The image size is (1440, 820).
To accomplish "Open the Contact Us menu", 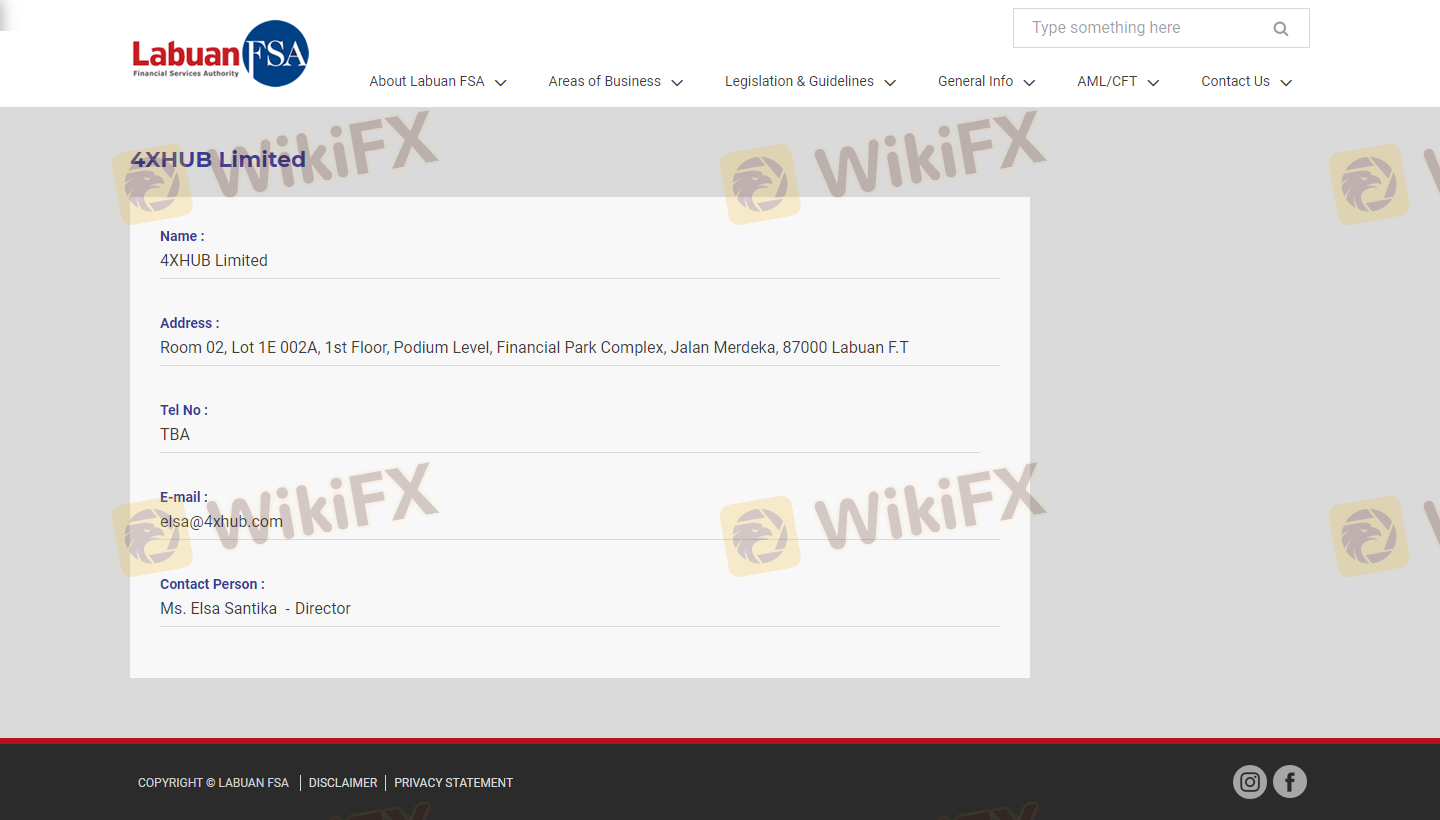I will (x=1235, y=82).
